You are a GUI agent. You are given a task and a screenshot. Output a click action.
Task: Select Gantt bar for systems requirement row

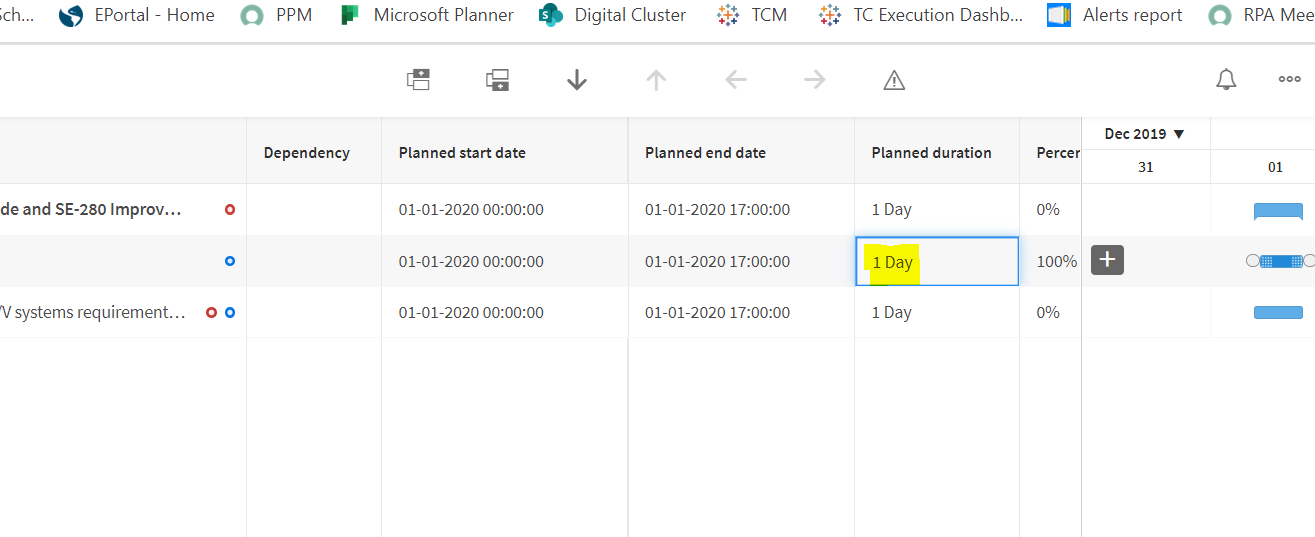[x=1278, y=313]
